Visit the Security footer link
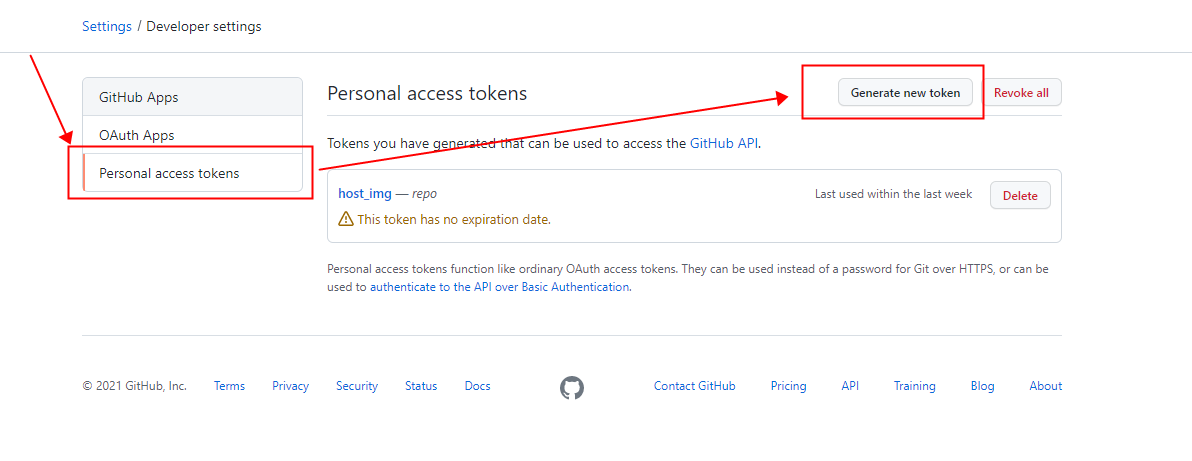The image size is (1192, 461). coord(357,386)
